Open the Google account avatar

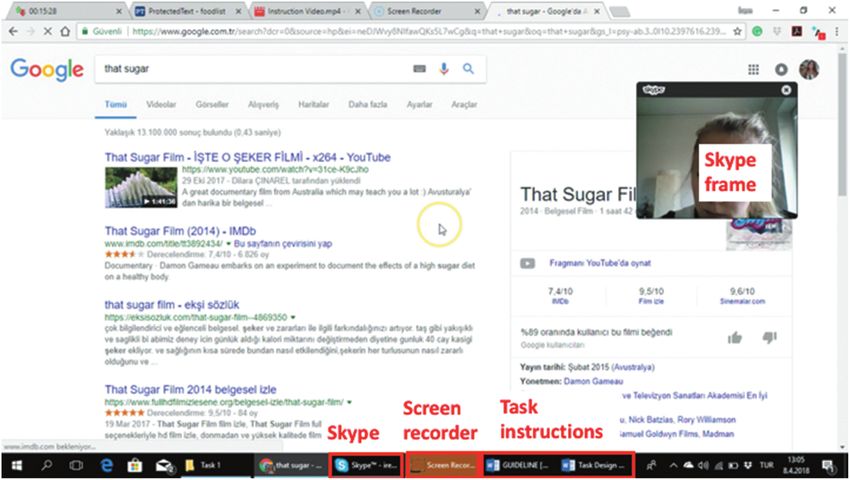coord(809,69)
